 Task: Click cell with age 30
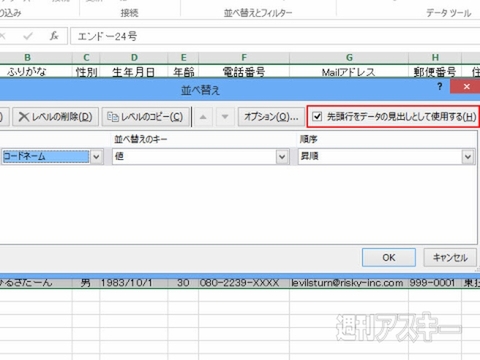click(183, 283)
